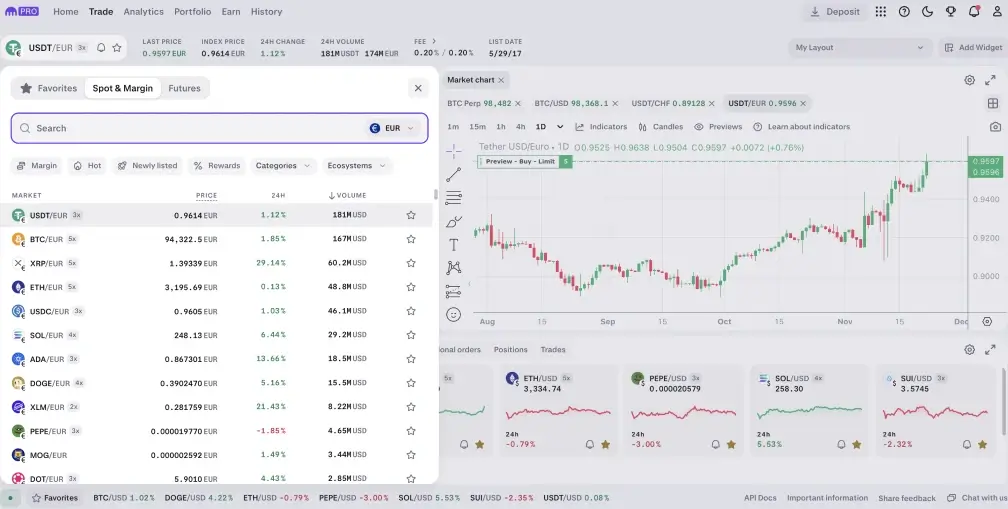Open Learn about indicators link
The image size is (1008, 509).
click(x=802, y=127)
